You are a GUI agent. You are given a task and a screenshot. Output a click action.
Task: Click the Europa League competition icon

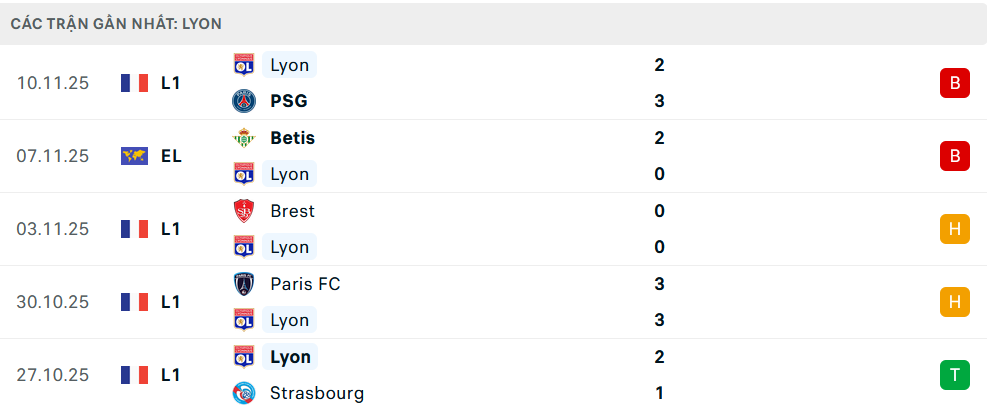[x=134, y=156]
